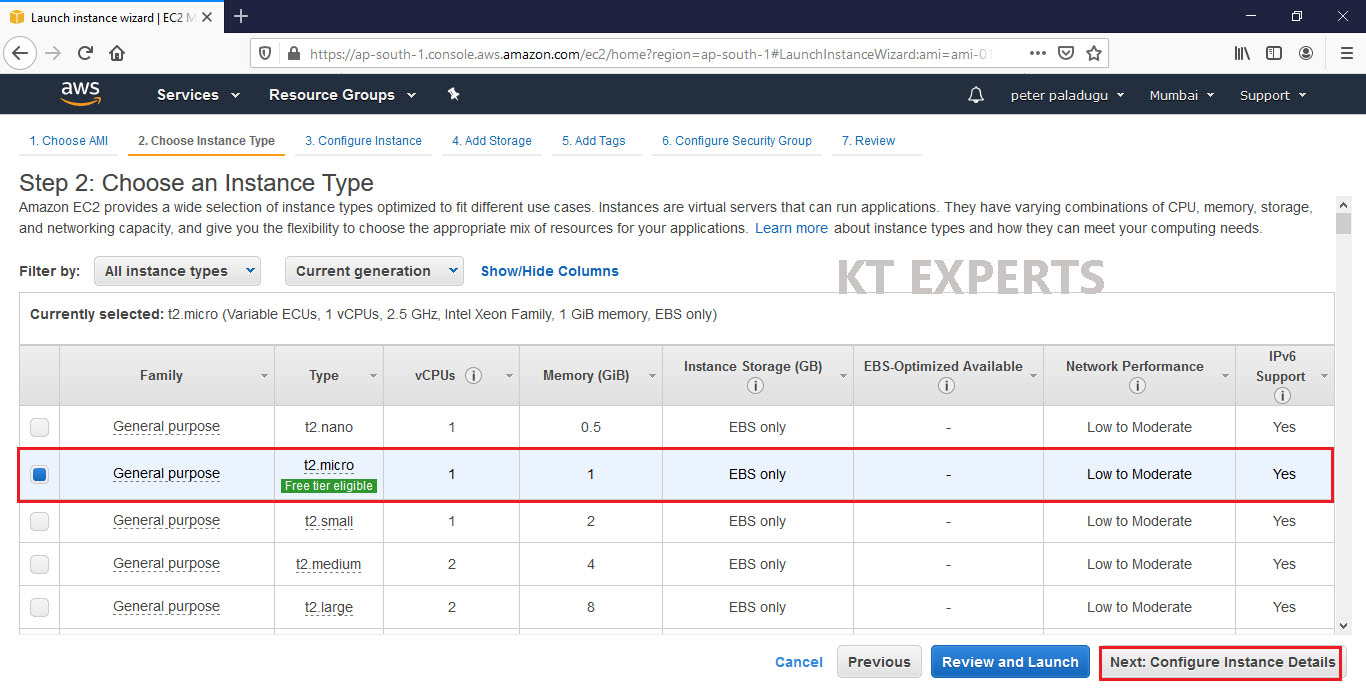Uncheck the t2.micro instance checkbox
Image resolution: width=1366 pixels, height=689 pixels.
click(x=39, y=474)
